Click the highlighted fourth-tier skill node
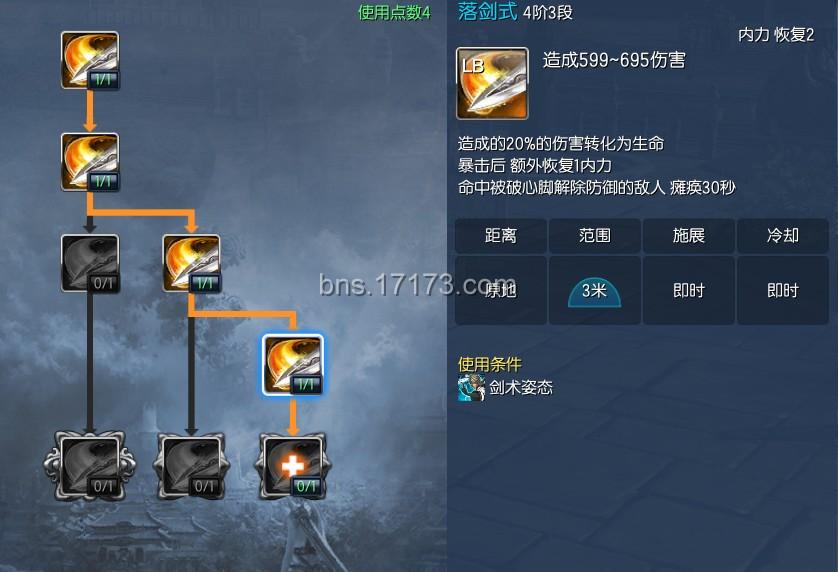 pyautogui.click(x=293, y=365)
